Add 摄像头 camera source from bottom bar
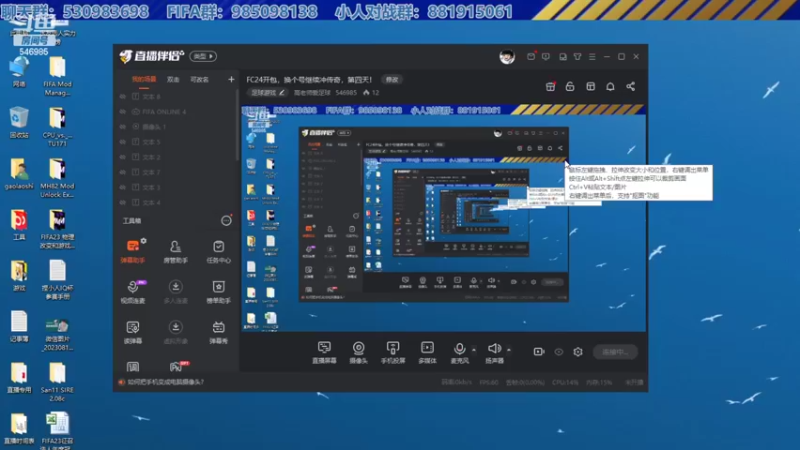 point(359,352)
